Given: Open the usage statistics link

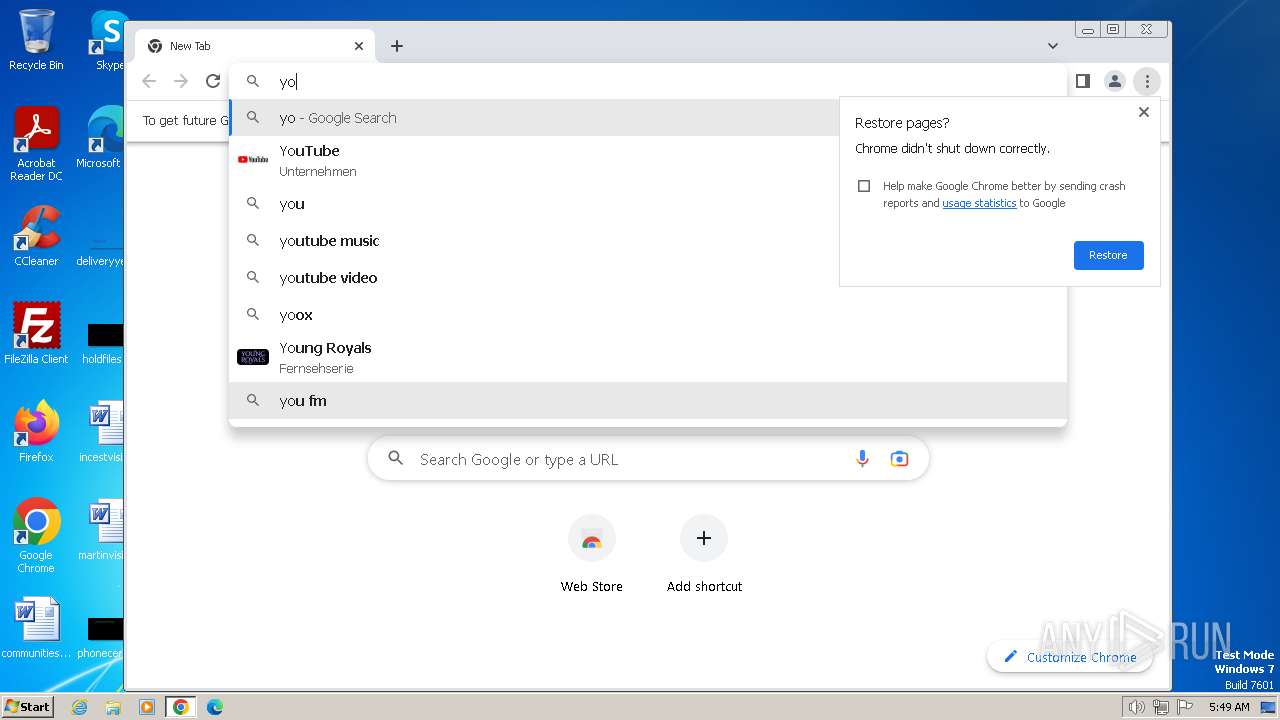Looking at the screenshot, I should point(979,203).
